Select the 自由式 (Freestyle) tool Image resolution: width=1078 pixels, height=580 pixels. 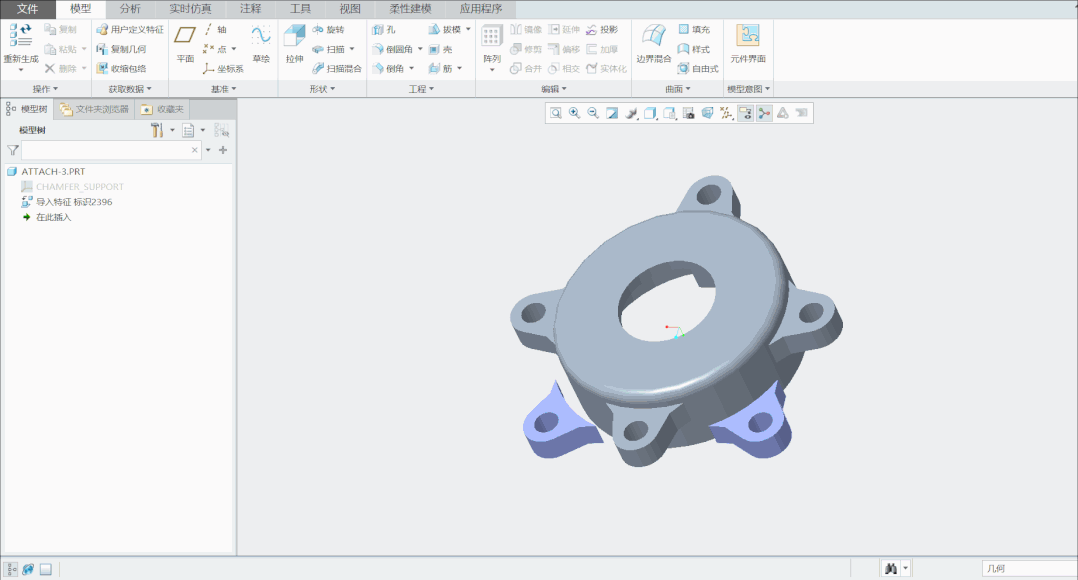click(698, 68)
